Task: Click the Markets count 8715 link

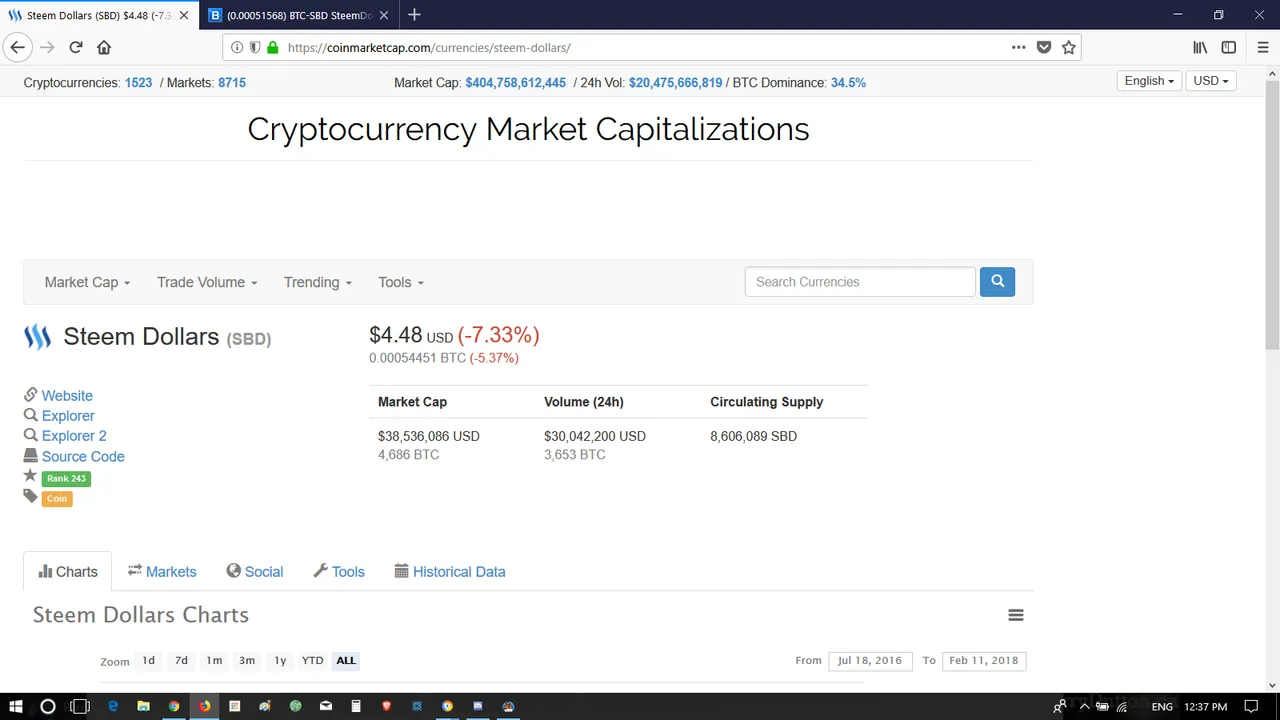Action: [232, 83]
